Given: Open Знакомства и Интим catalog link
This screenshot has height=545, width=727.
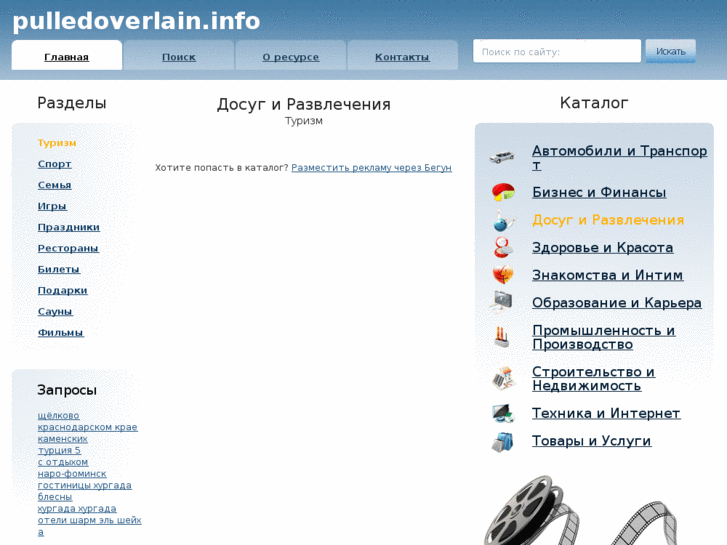Looking at the screenshot, I should click(x=607, y=275).
